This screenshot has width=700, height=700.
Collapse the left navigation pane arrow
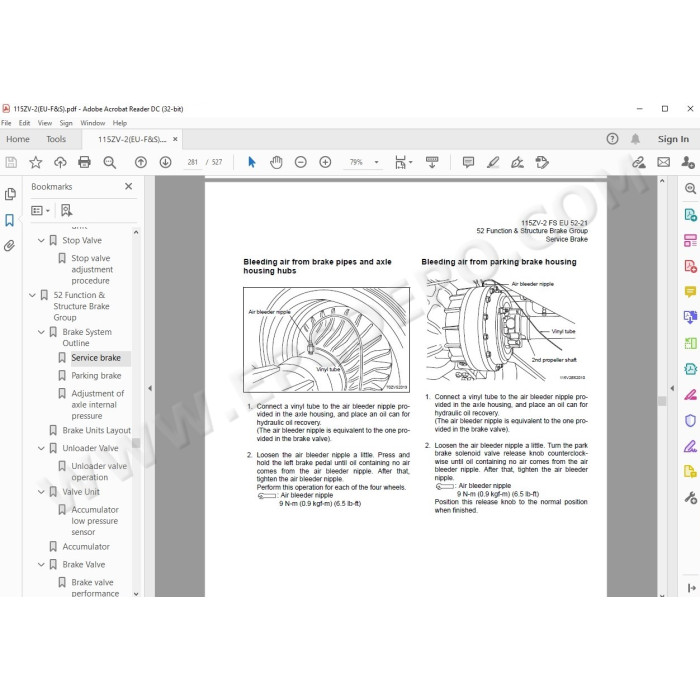(x=150, y=388)
